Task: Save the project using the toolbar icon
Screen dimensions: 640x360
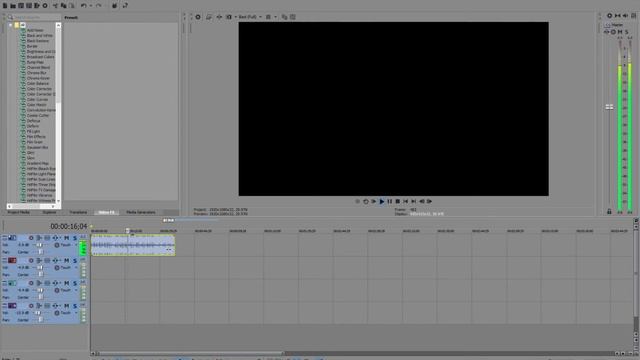Action: (21, 6)
